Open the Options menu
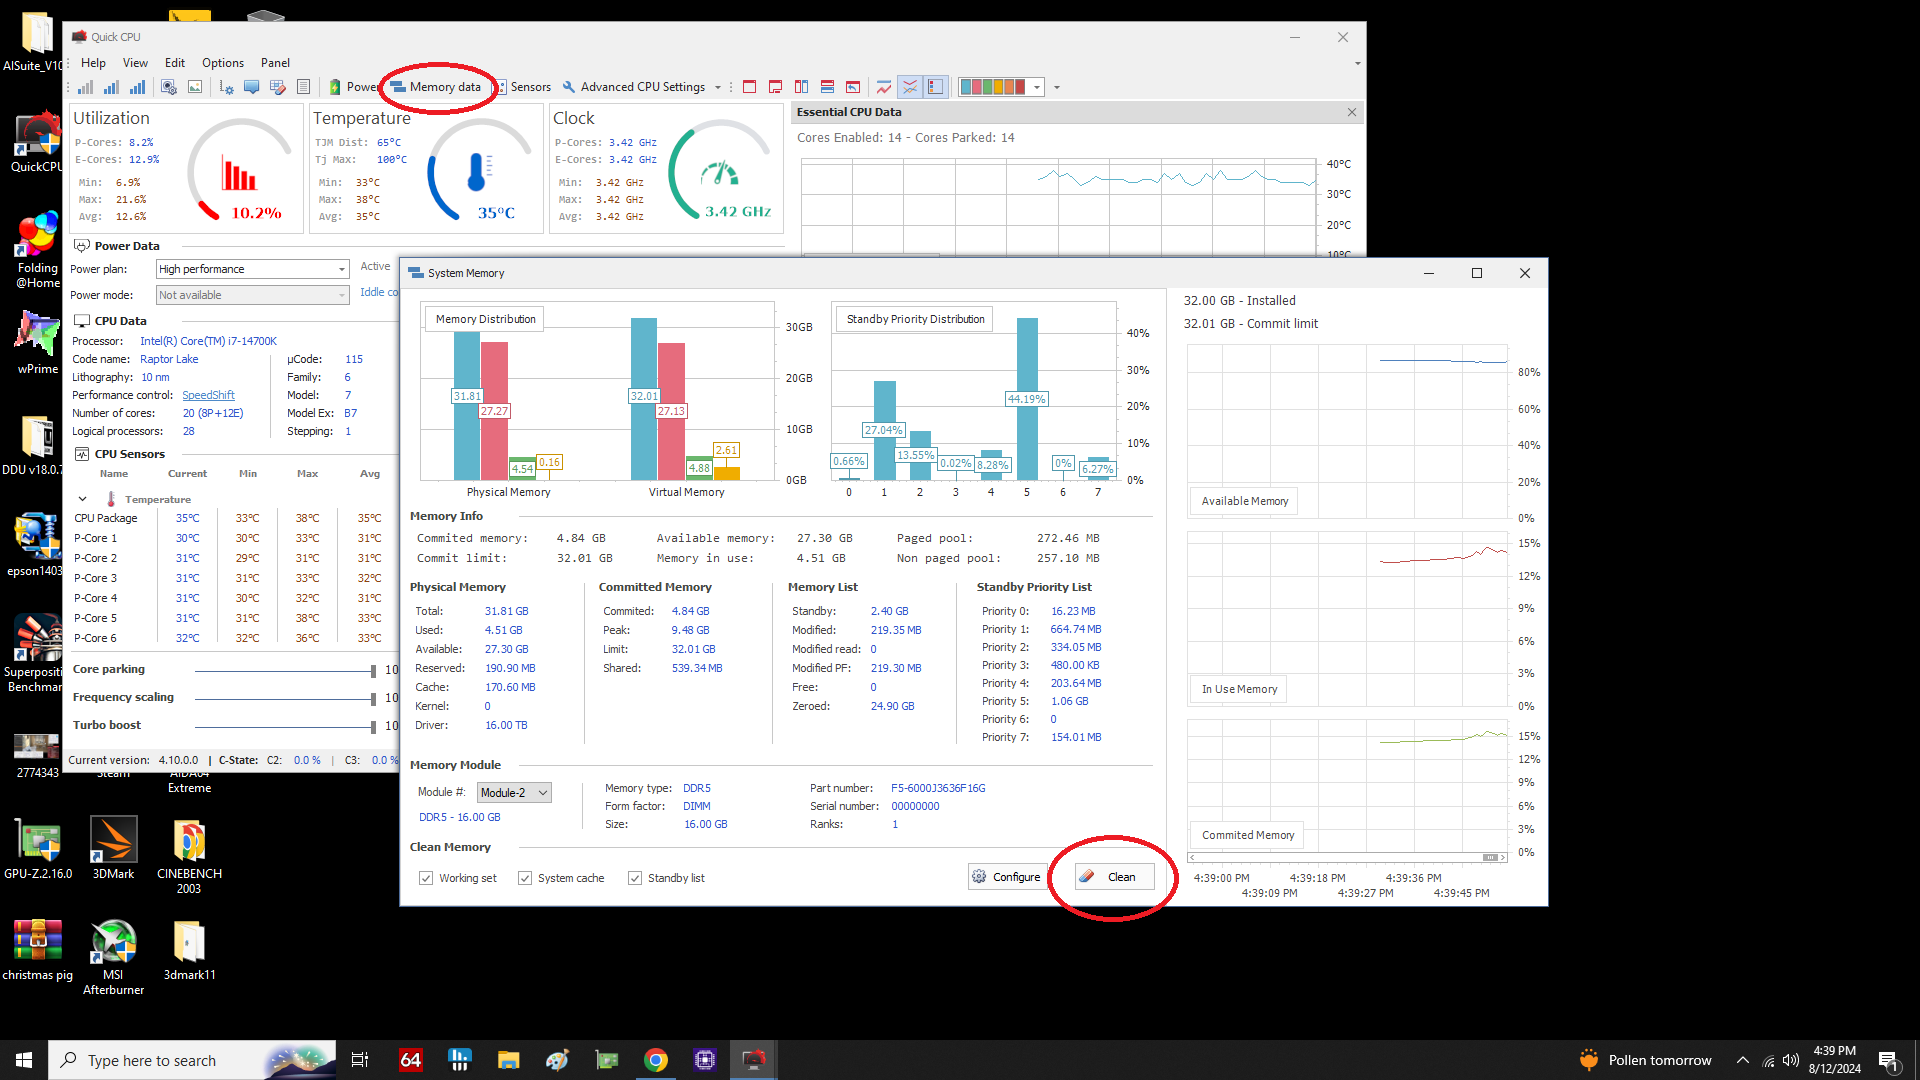The width and height of the screenshot is (1920, 1080). tap(223, 62)
